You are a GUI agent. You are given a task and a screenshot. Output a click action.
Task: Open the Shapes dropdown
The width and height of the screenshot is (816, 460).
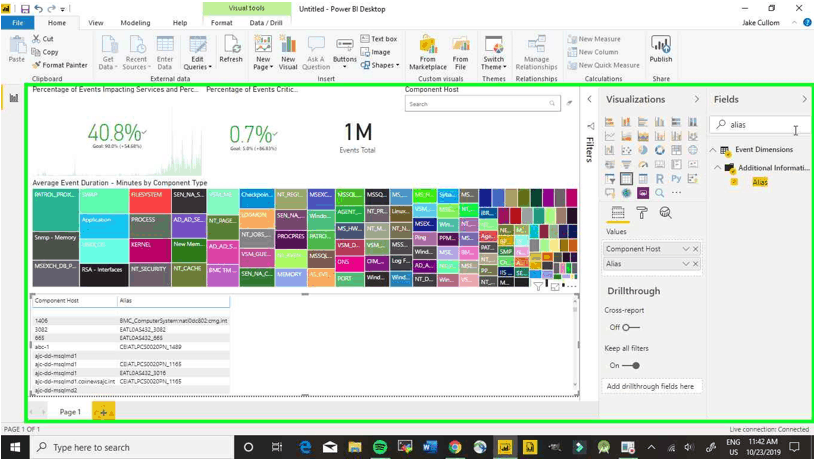[380, 65]
